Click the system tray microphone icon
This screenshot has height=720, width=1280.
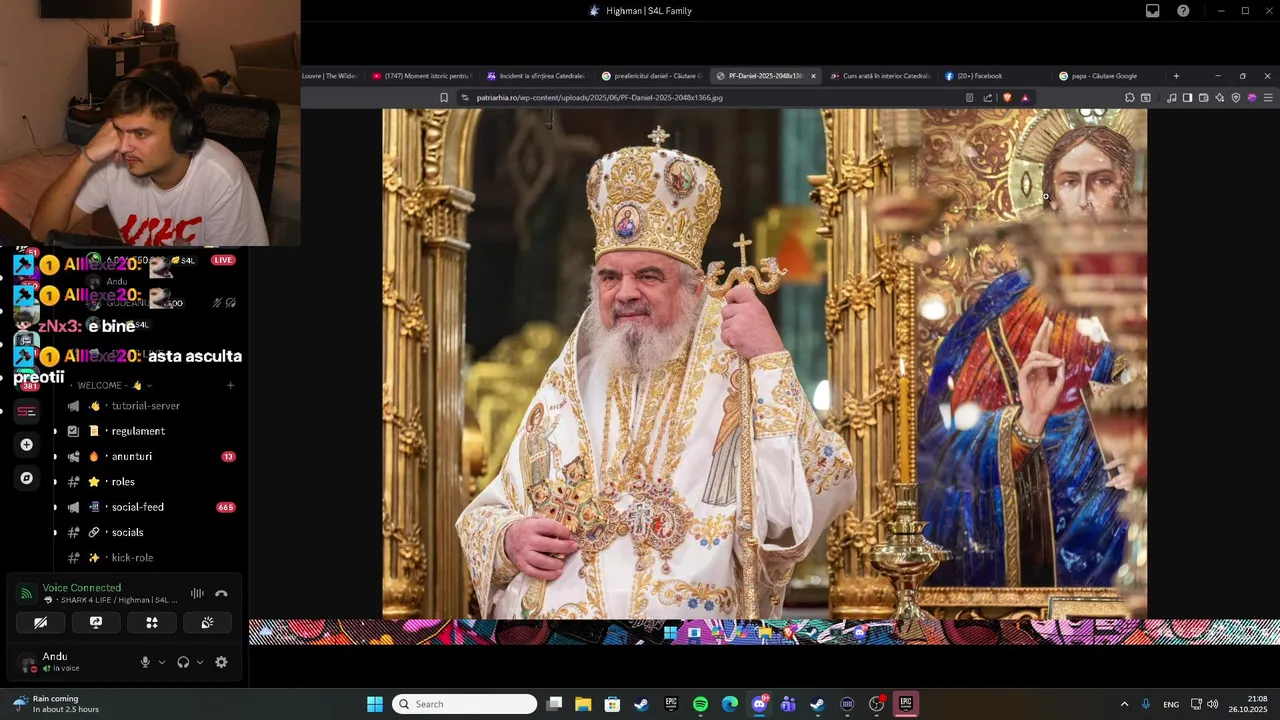click(x=1146, y=704)
